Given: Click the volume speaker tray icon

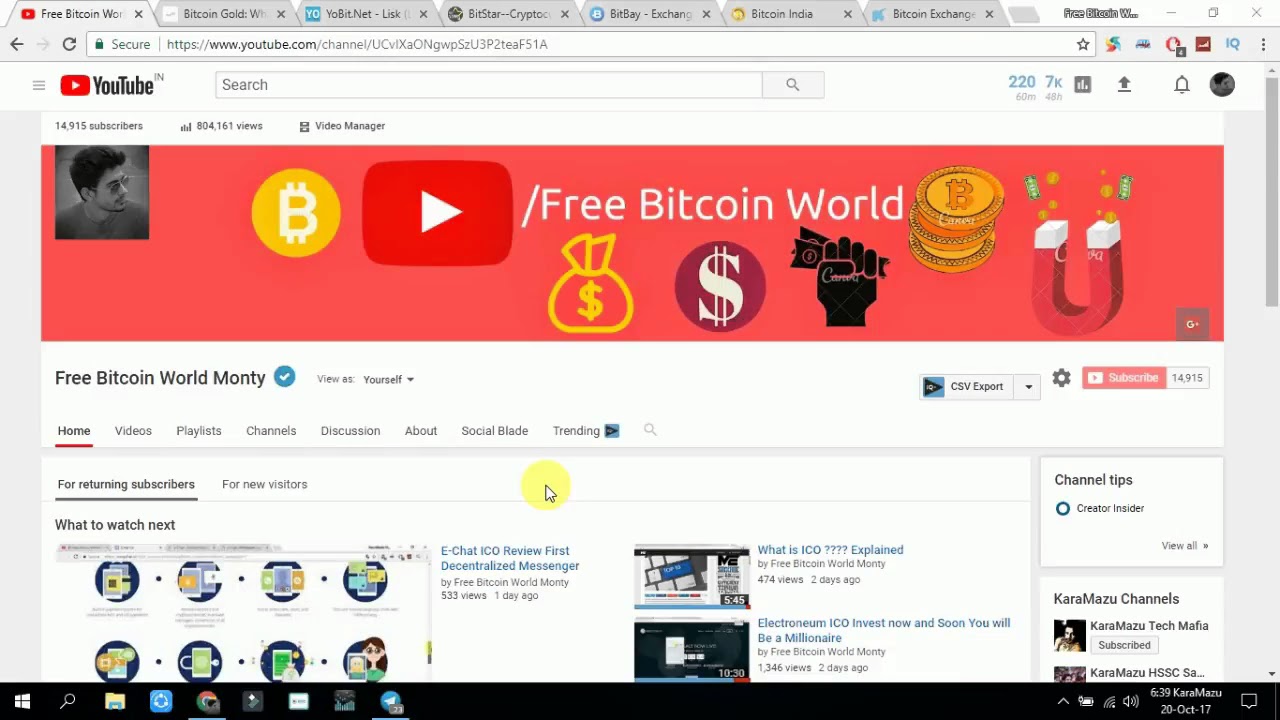Looking at the screenshot, I should tap(1131, 701).
